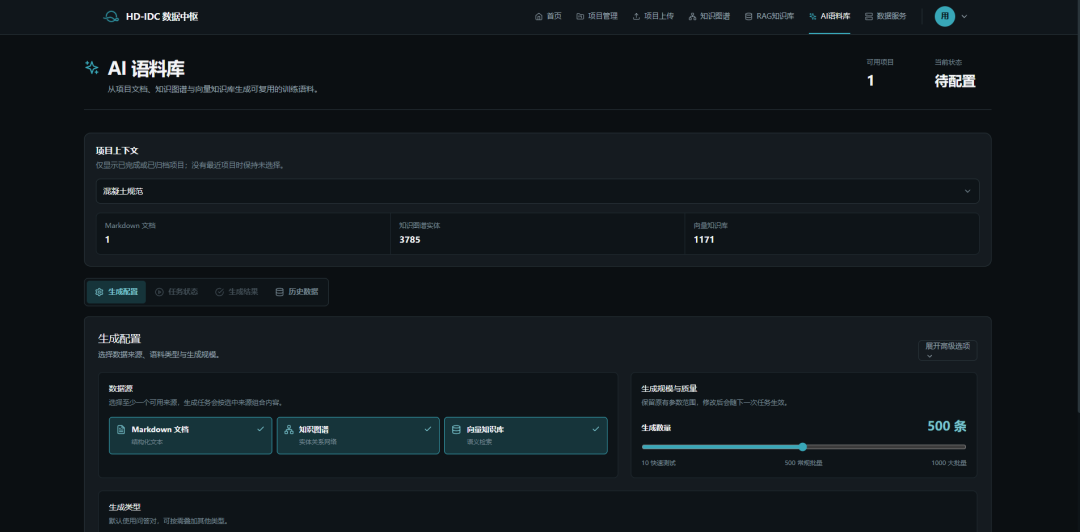Navigate to 知识图谱 in the navbar
1080x532 pixels.
point(709,17)
